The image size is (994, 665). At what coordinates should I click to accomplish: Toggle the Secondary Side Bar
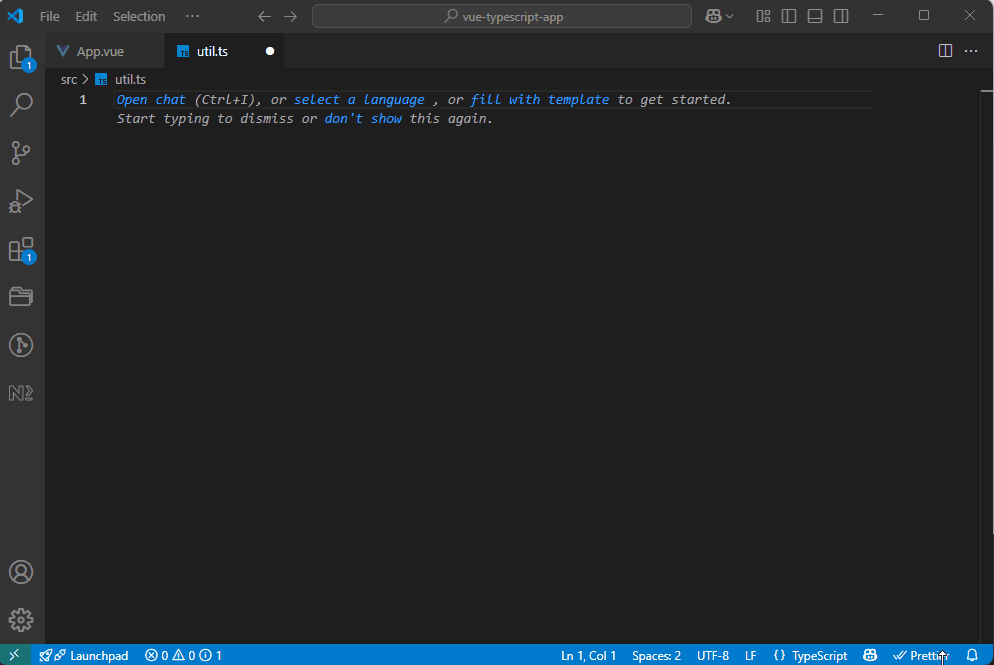tap(840, 16)
